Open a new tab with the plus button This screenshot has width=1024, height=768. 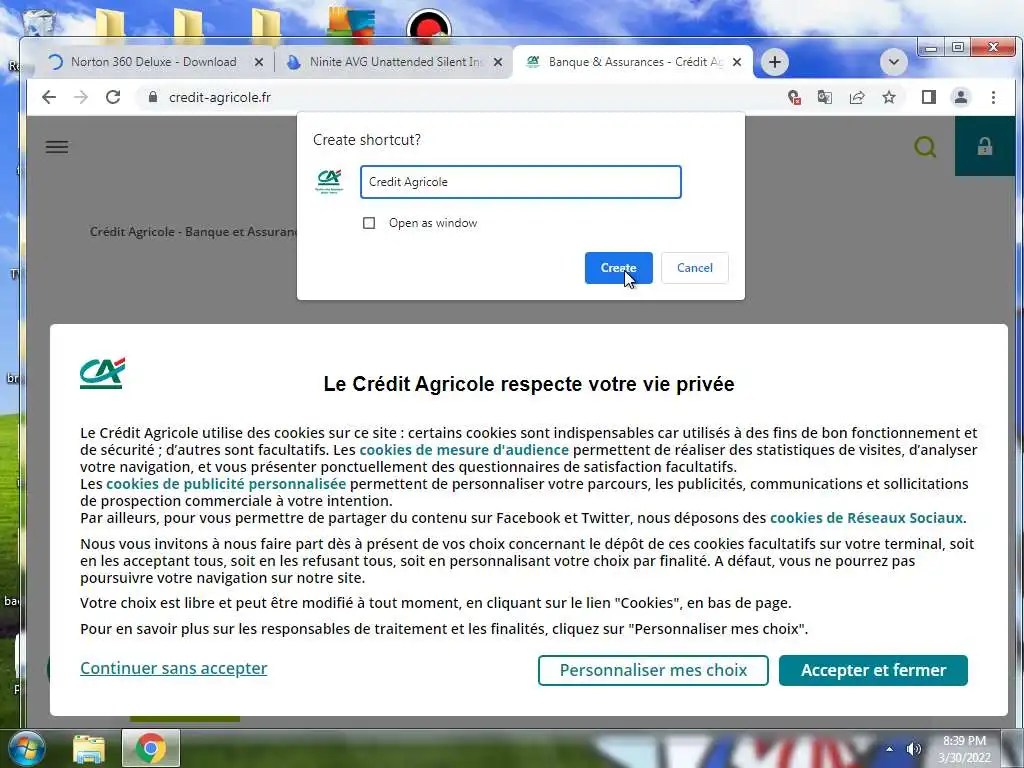point(775,62)
